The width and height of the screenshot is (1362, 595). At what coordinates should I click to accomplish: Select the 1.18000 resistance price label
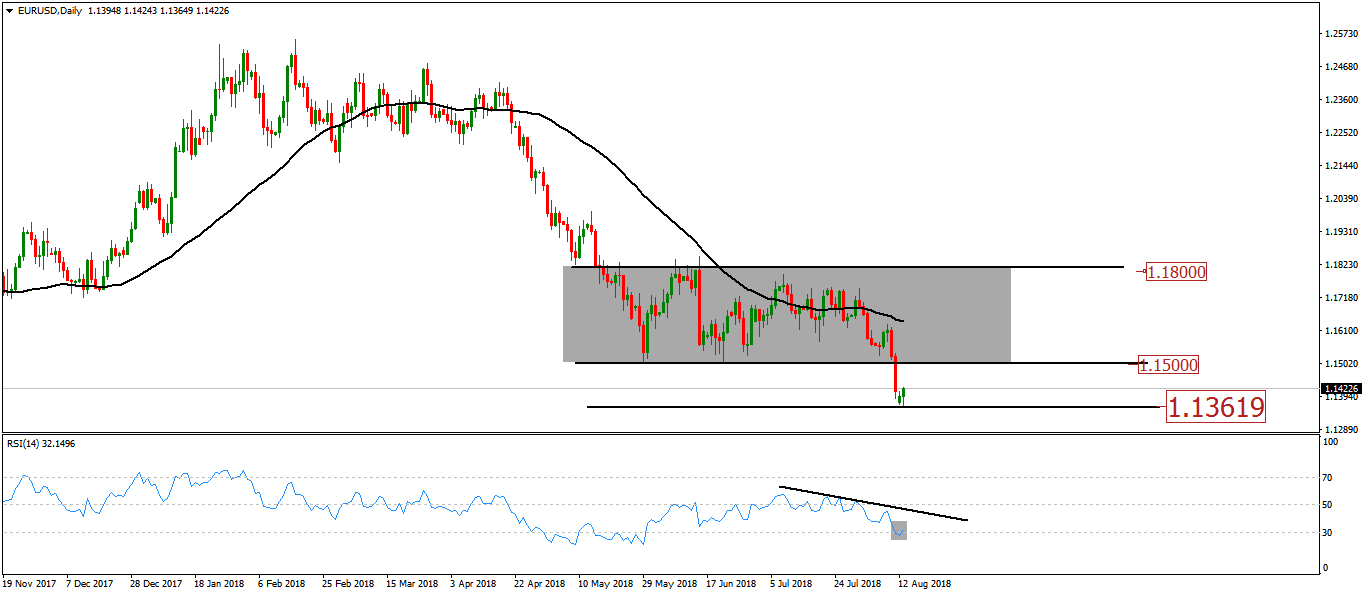(1176, 272)
